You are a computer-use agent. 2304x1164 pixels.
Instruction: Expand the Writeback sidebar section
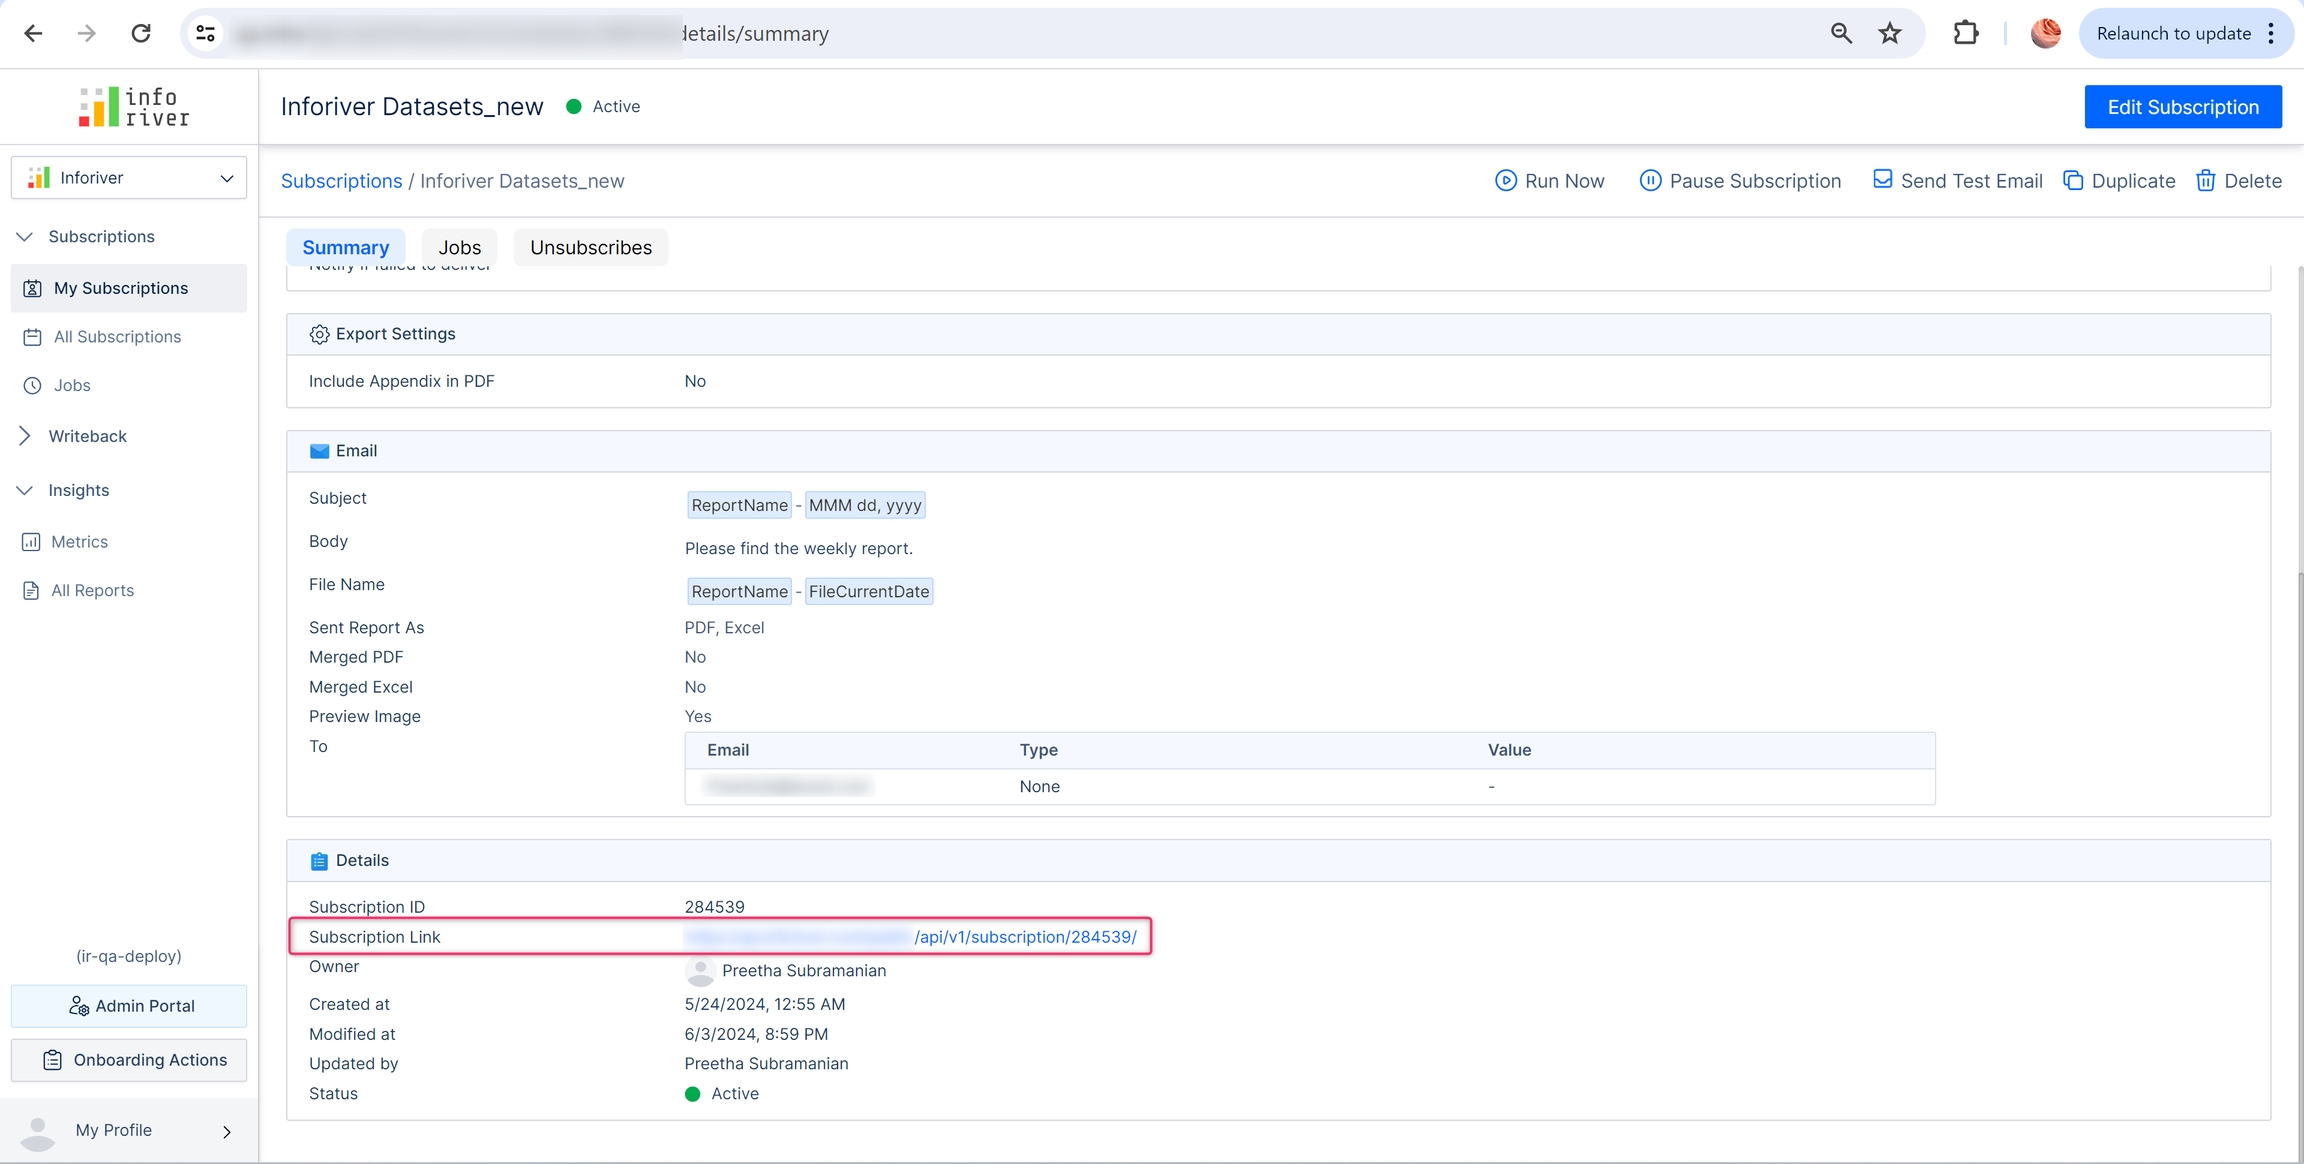tap(25, 436)
